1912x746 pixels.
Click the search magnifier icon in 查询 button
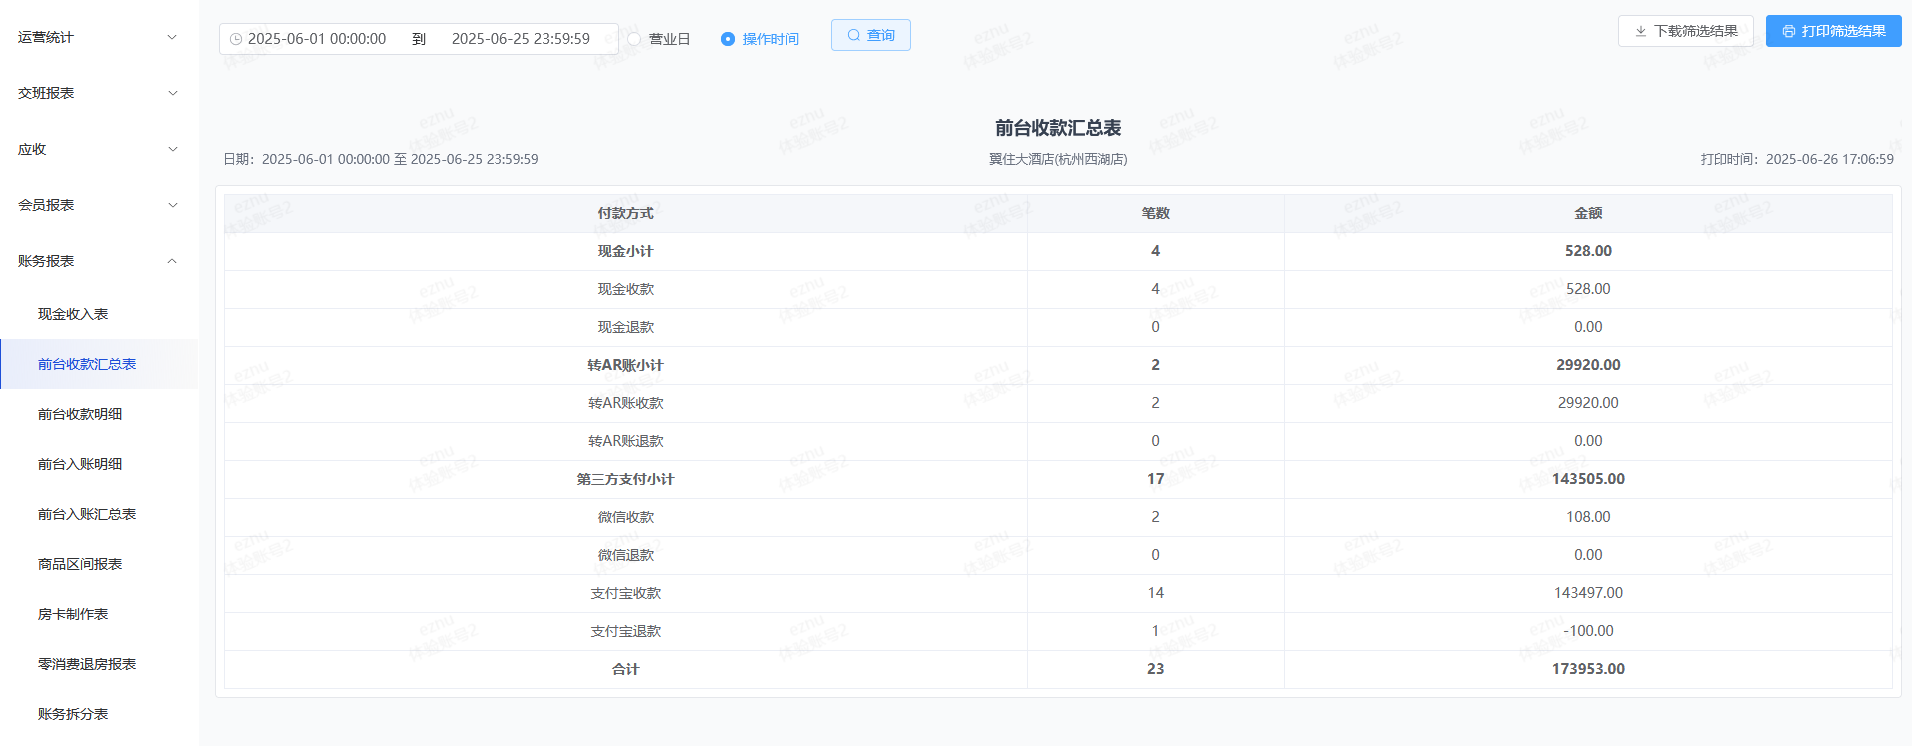coord(854,35)
